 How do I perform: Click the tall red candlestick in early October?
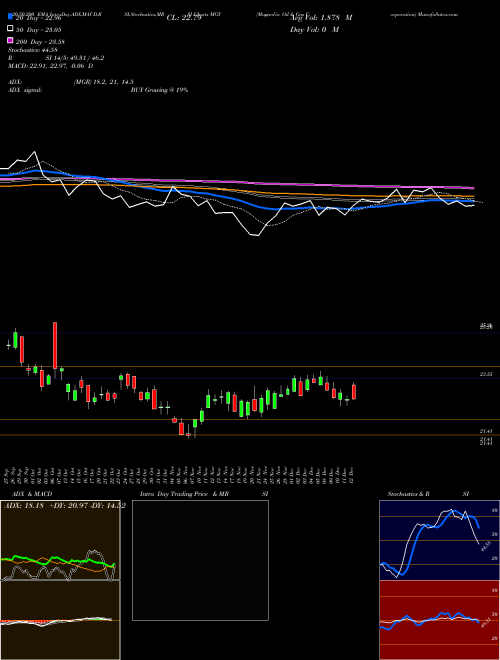[55, 345]
